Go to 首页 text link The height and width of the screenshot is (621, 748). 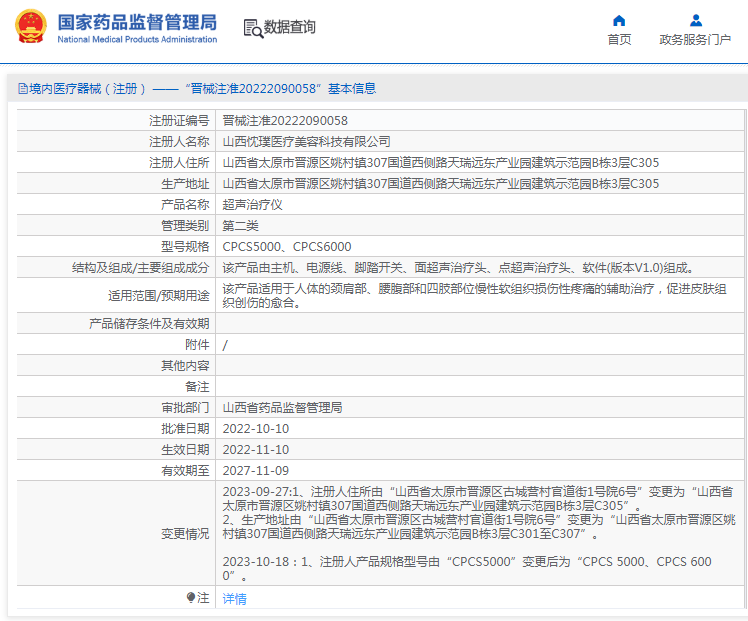[619, 40]
